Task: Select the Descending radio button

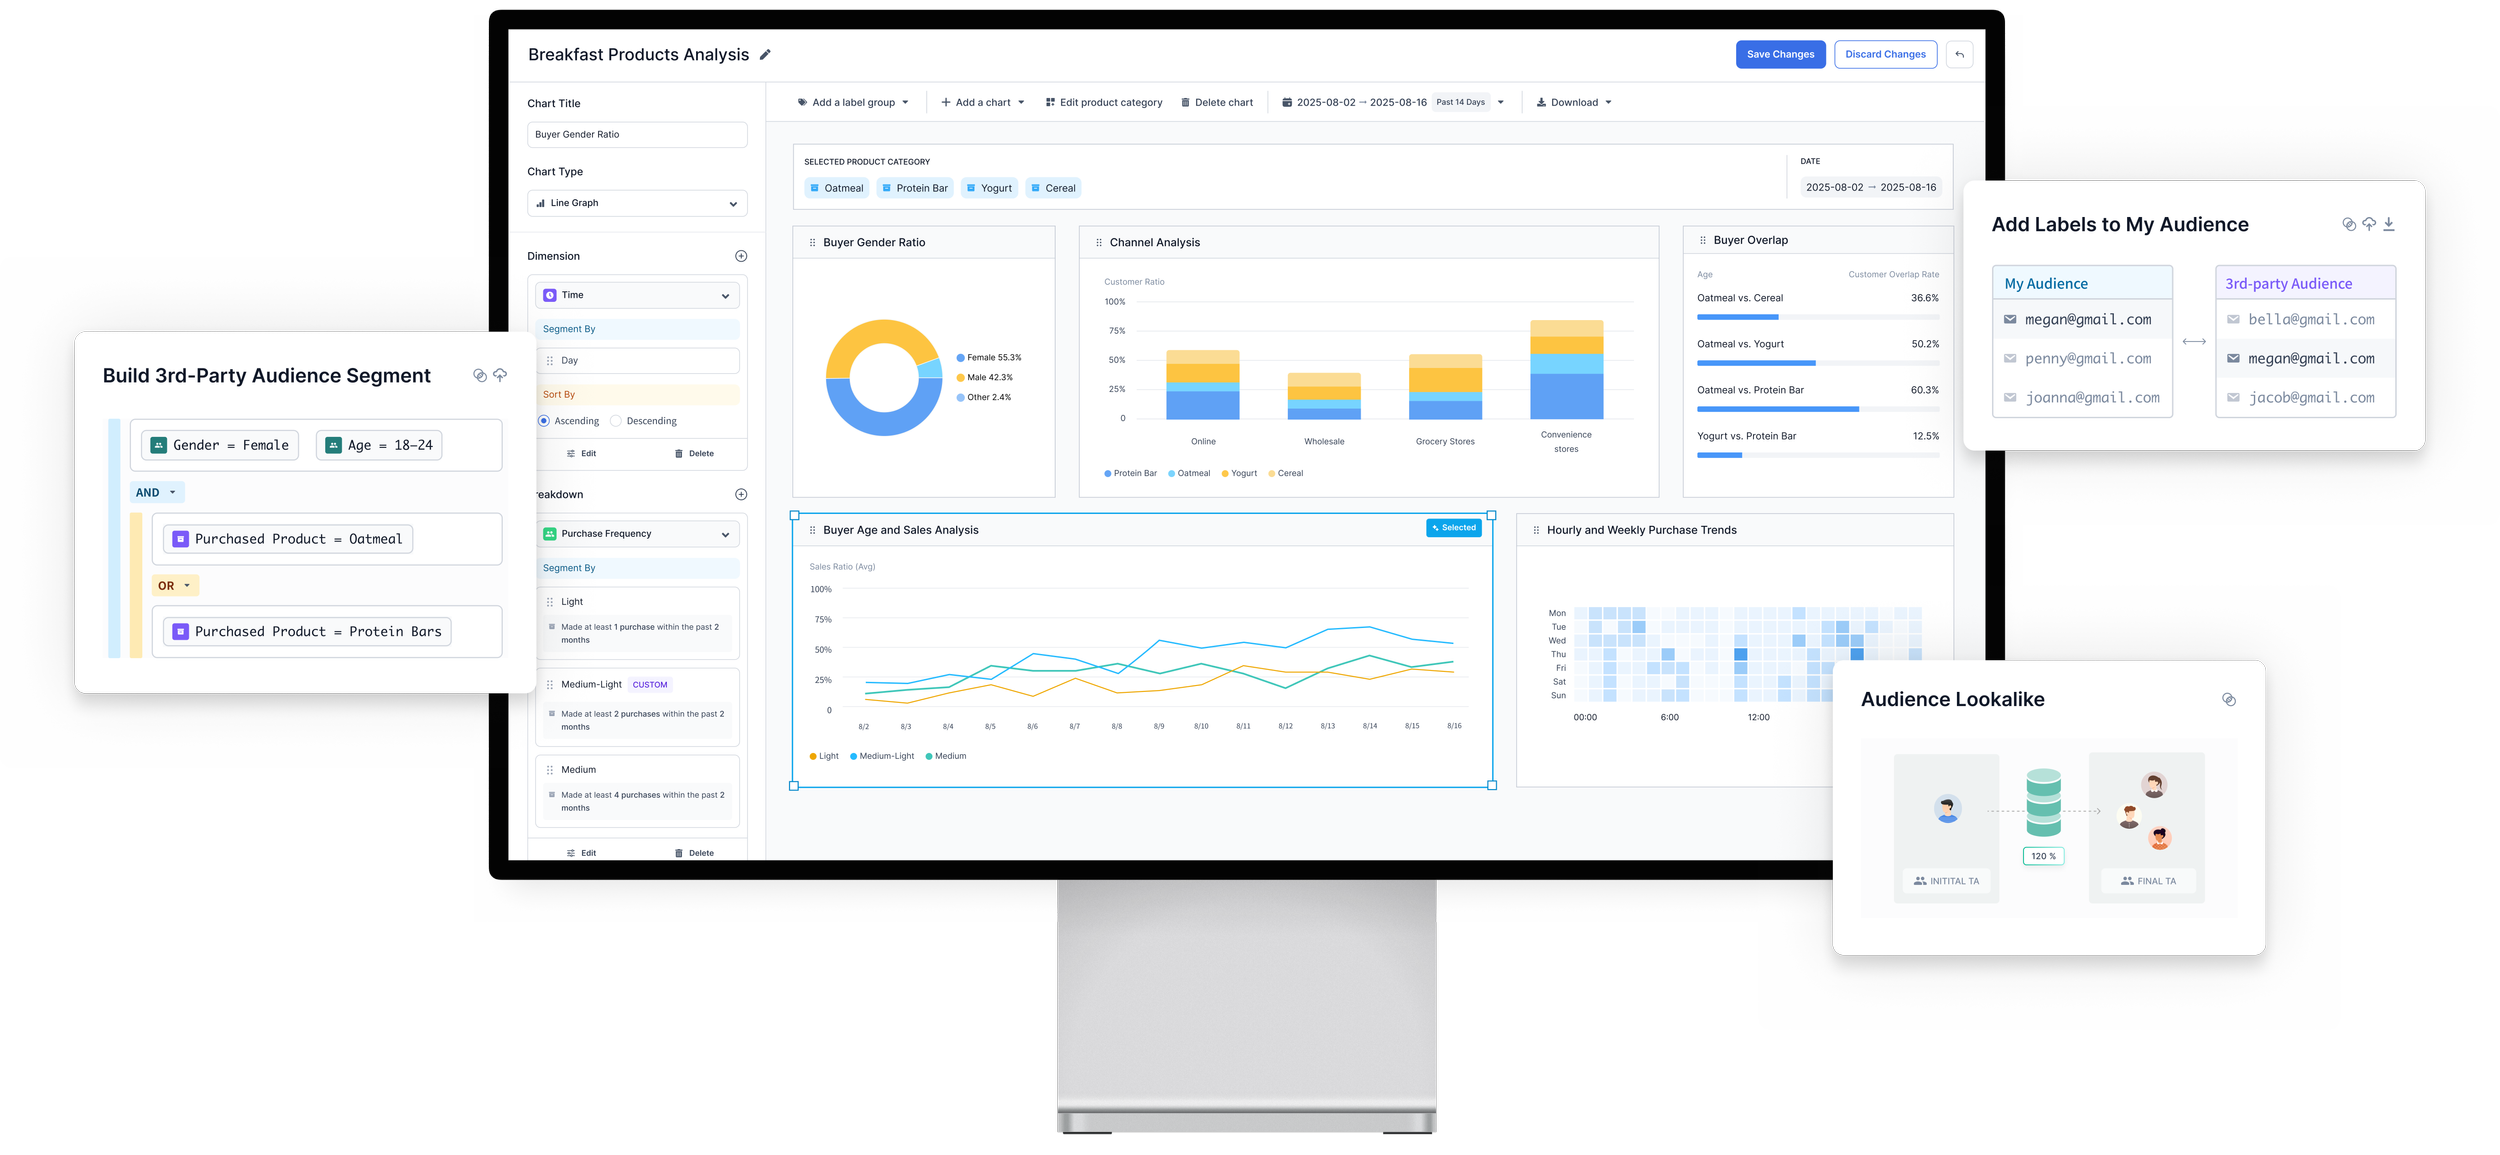Action: point(616,421)
